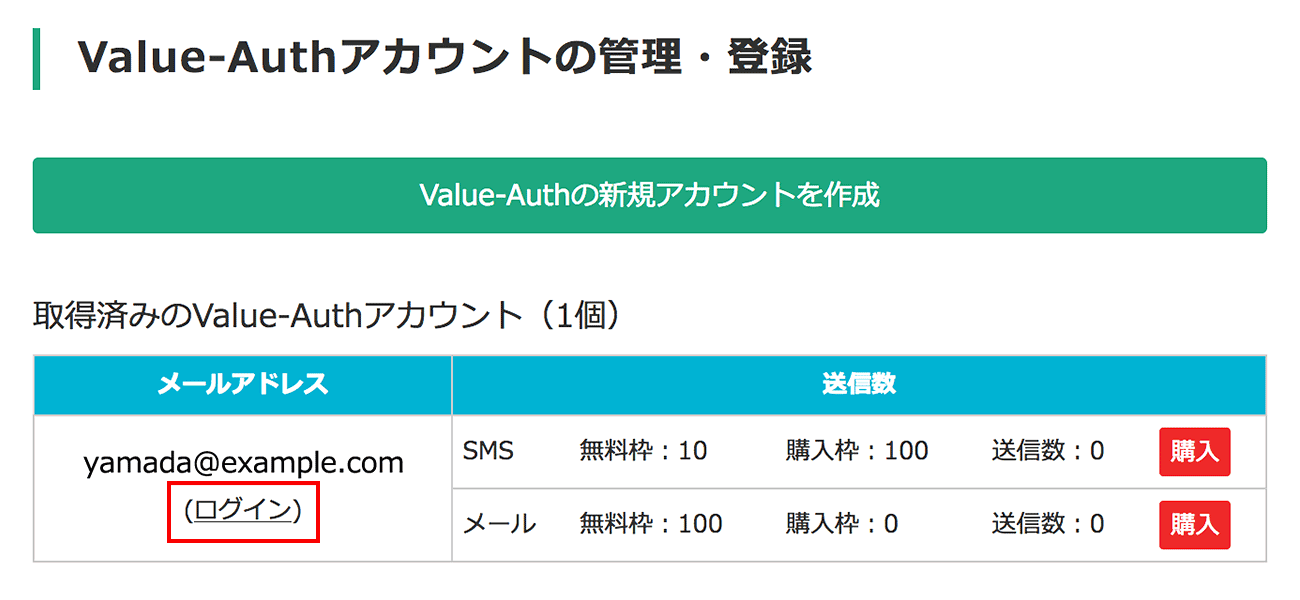Screen dimensions: 1300x600
Task: Select SMS 購入枠：100 value
Action: pos(857,451)
